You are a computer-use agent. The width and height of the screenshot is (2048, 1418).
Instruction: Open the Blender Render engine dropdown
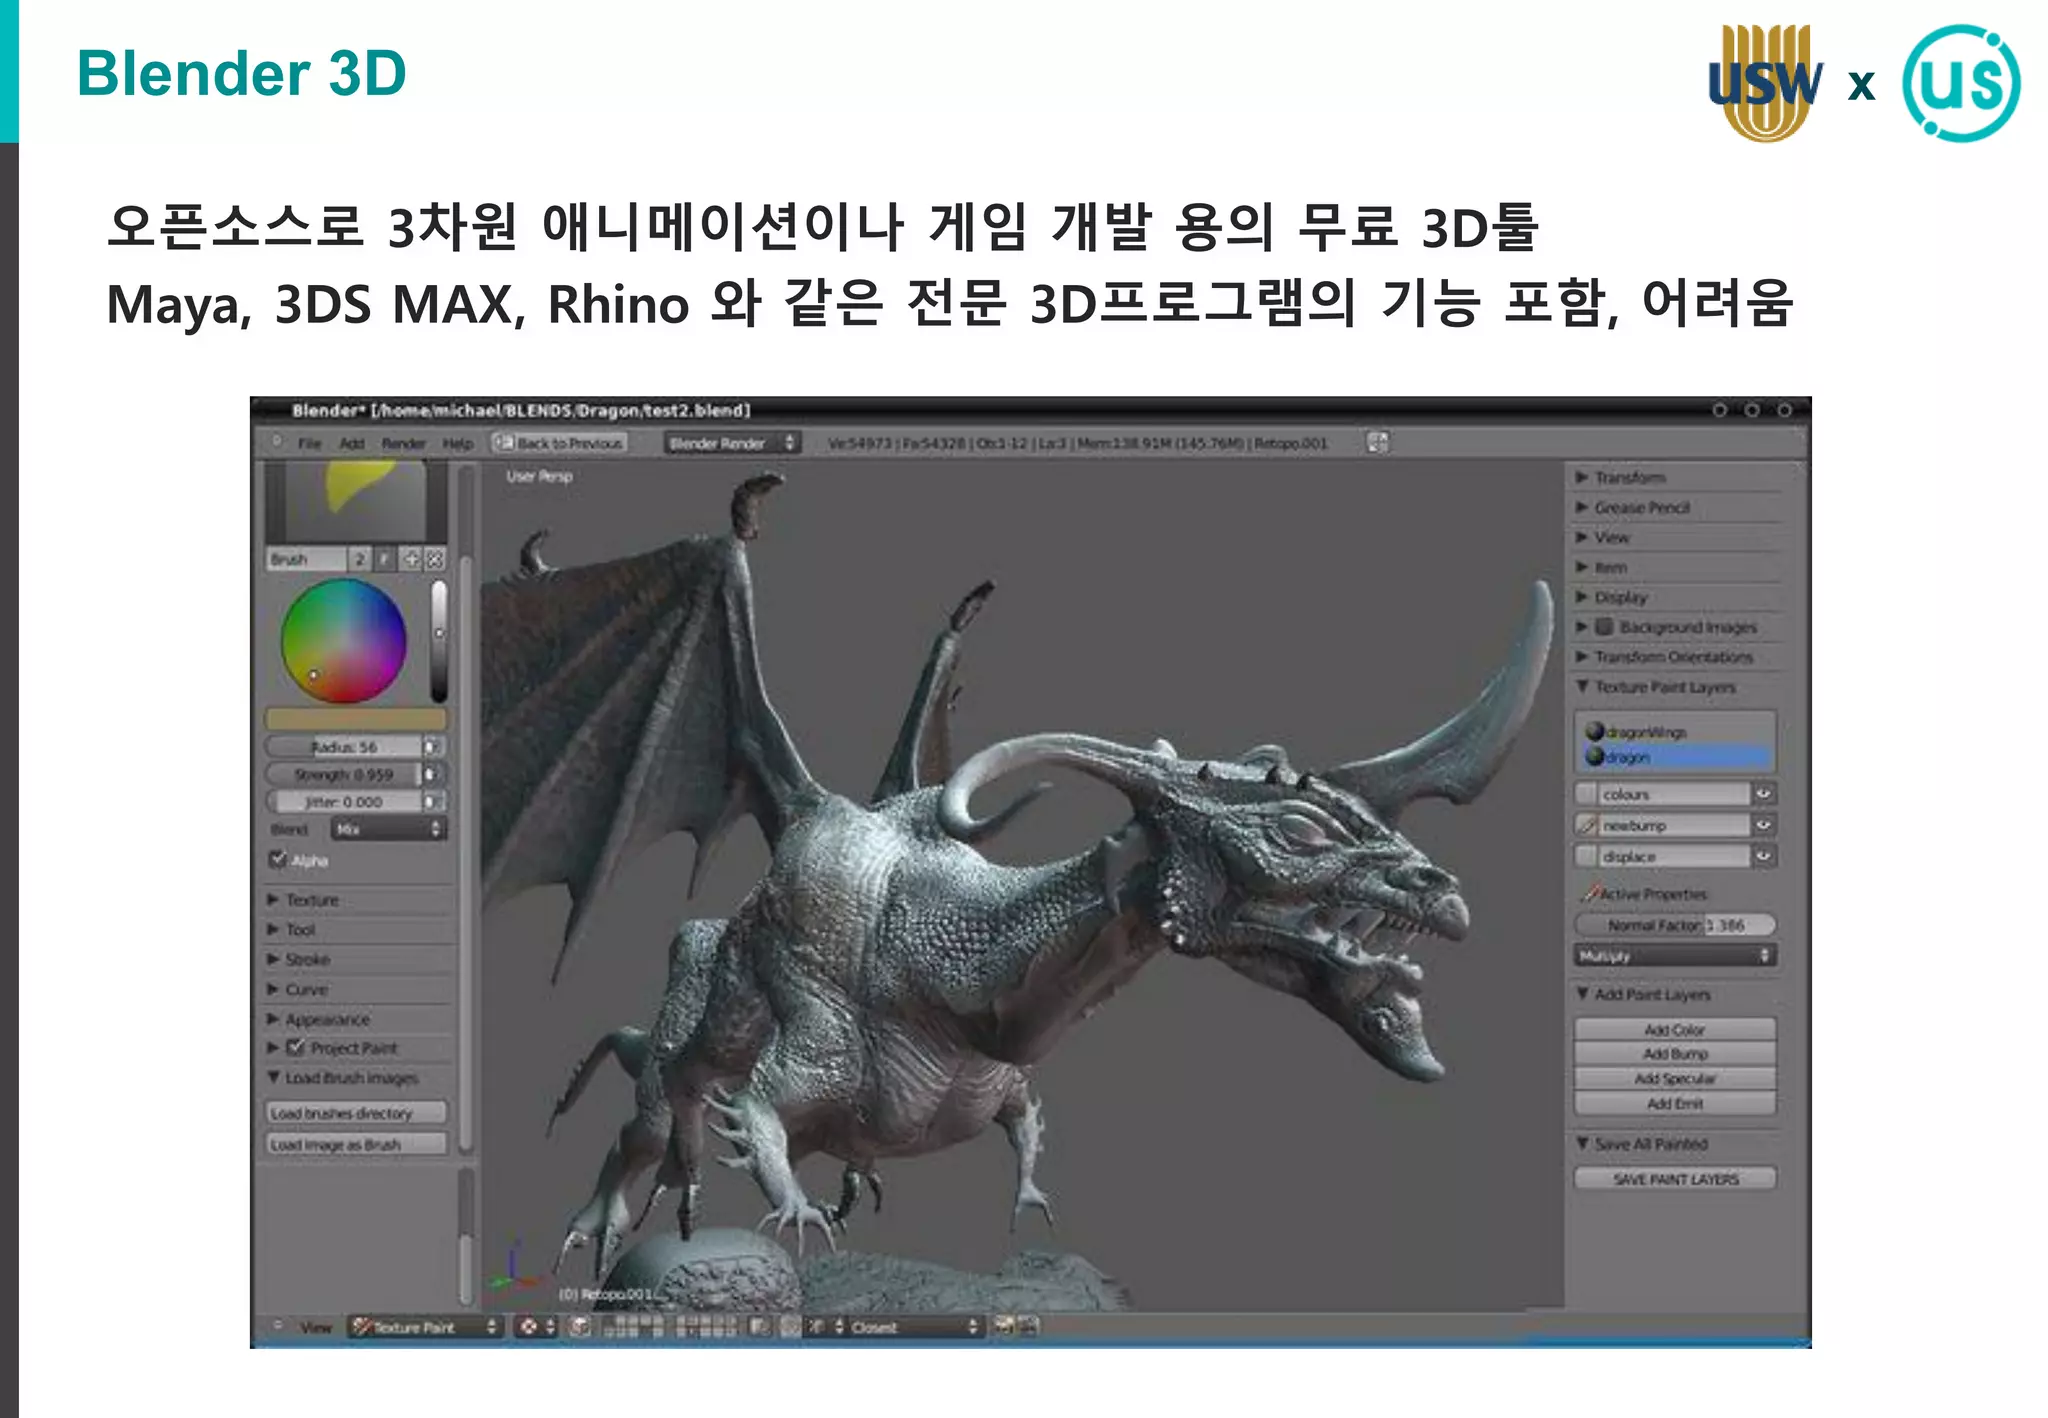click(732, 443)
